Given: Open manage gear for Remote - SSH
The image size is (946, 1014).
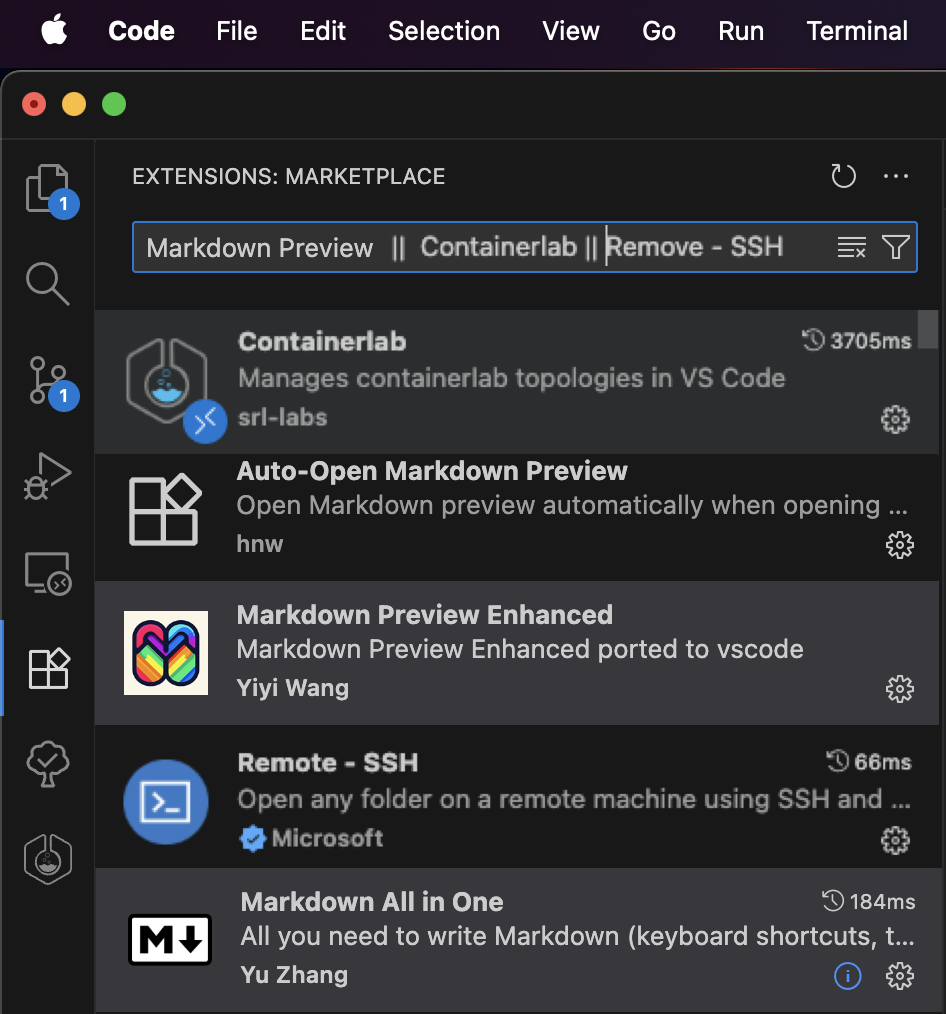Looking at the screenshot, I should point(895,840).
